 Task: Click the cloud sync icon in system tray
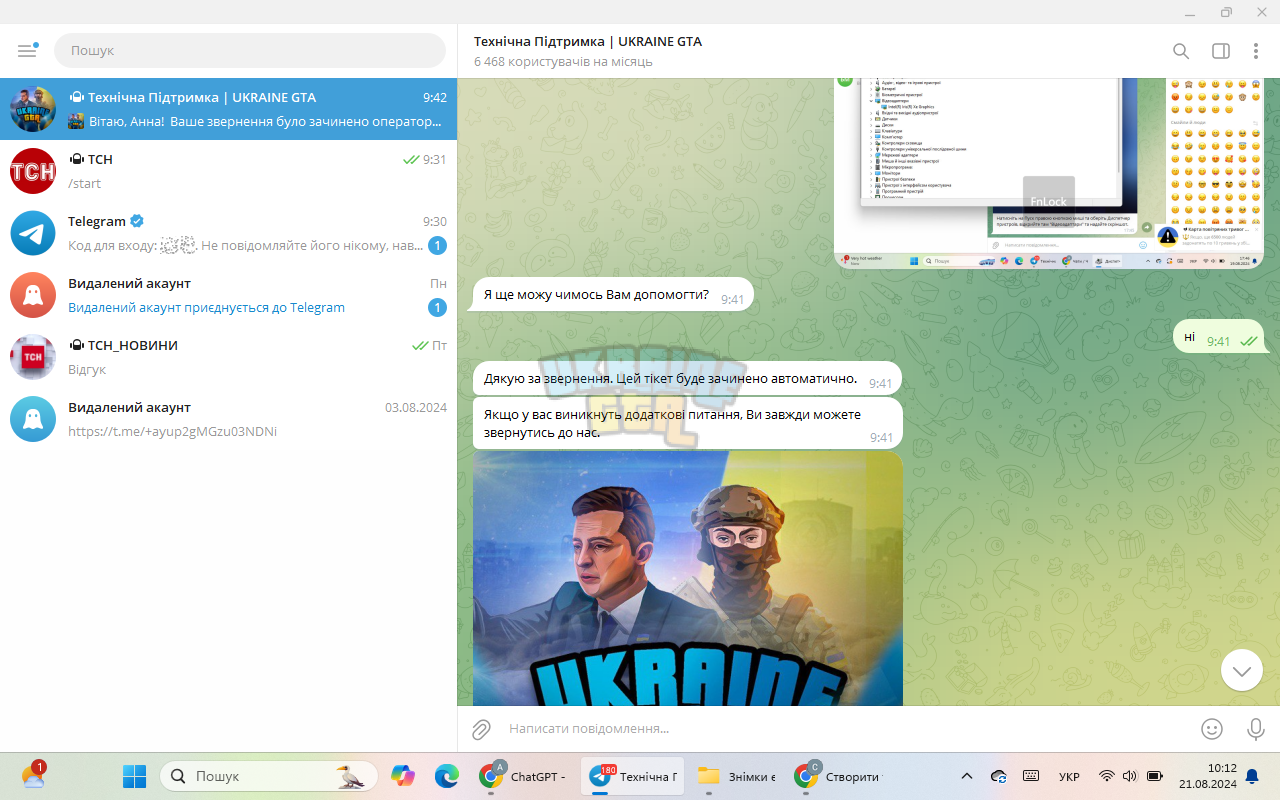point(998,776)
